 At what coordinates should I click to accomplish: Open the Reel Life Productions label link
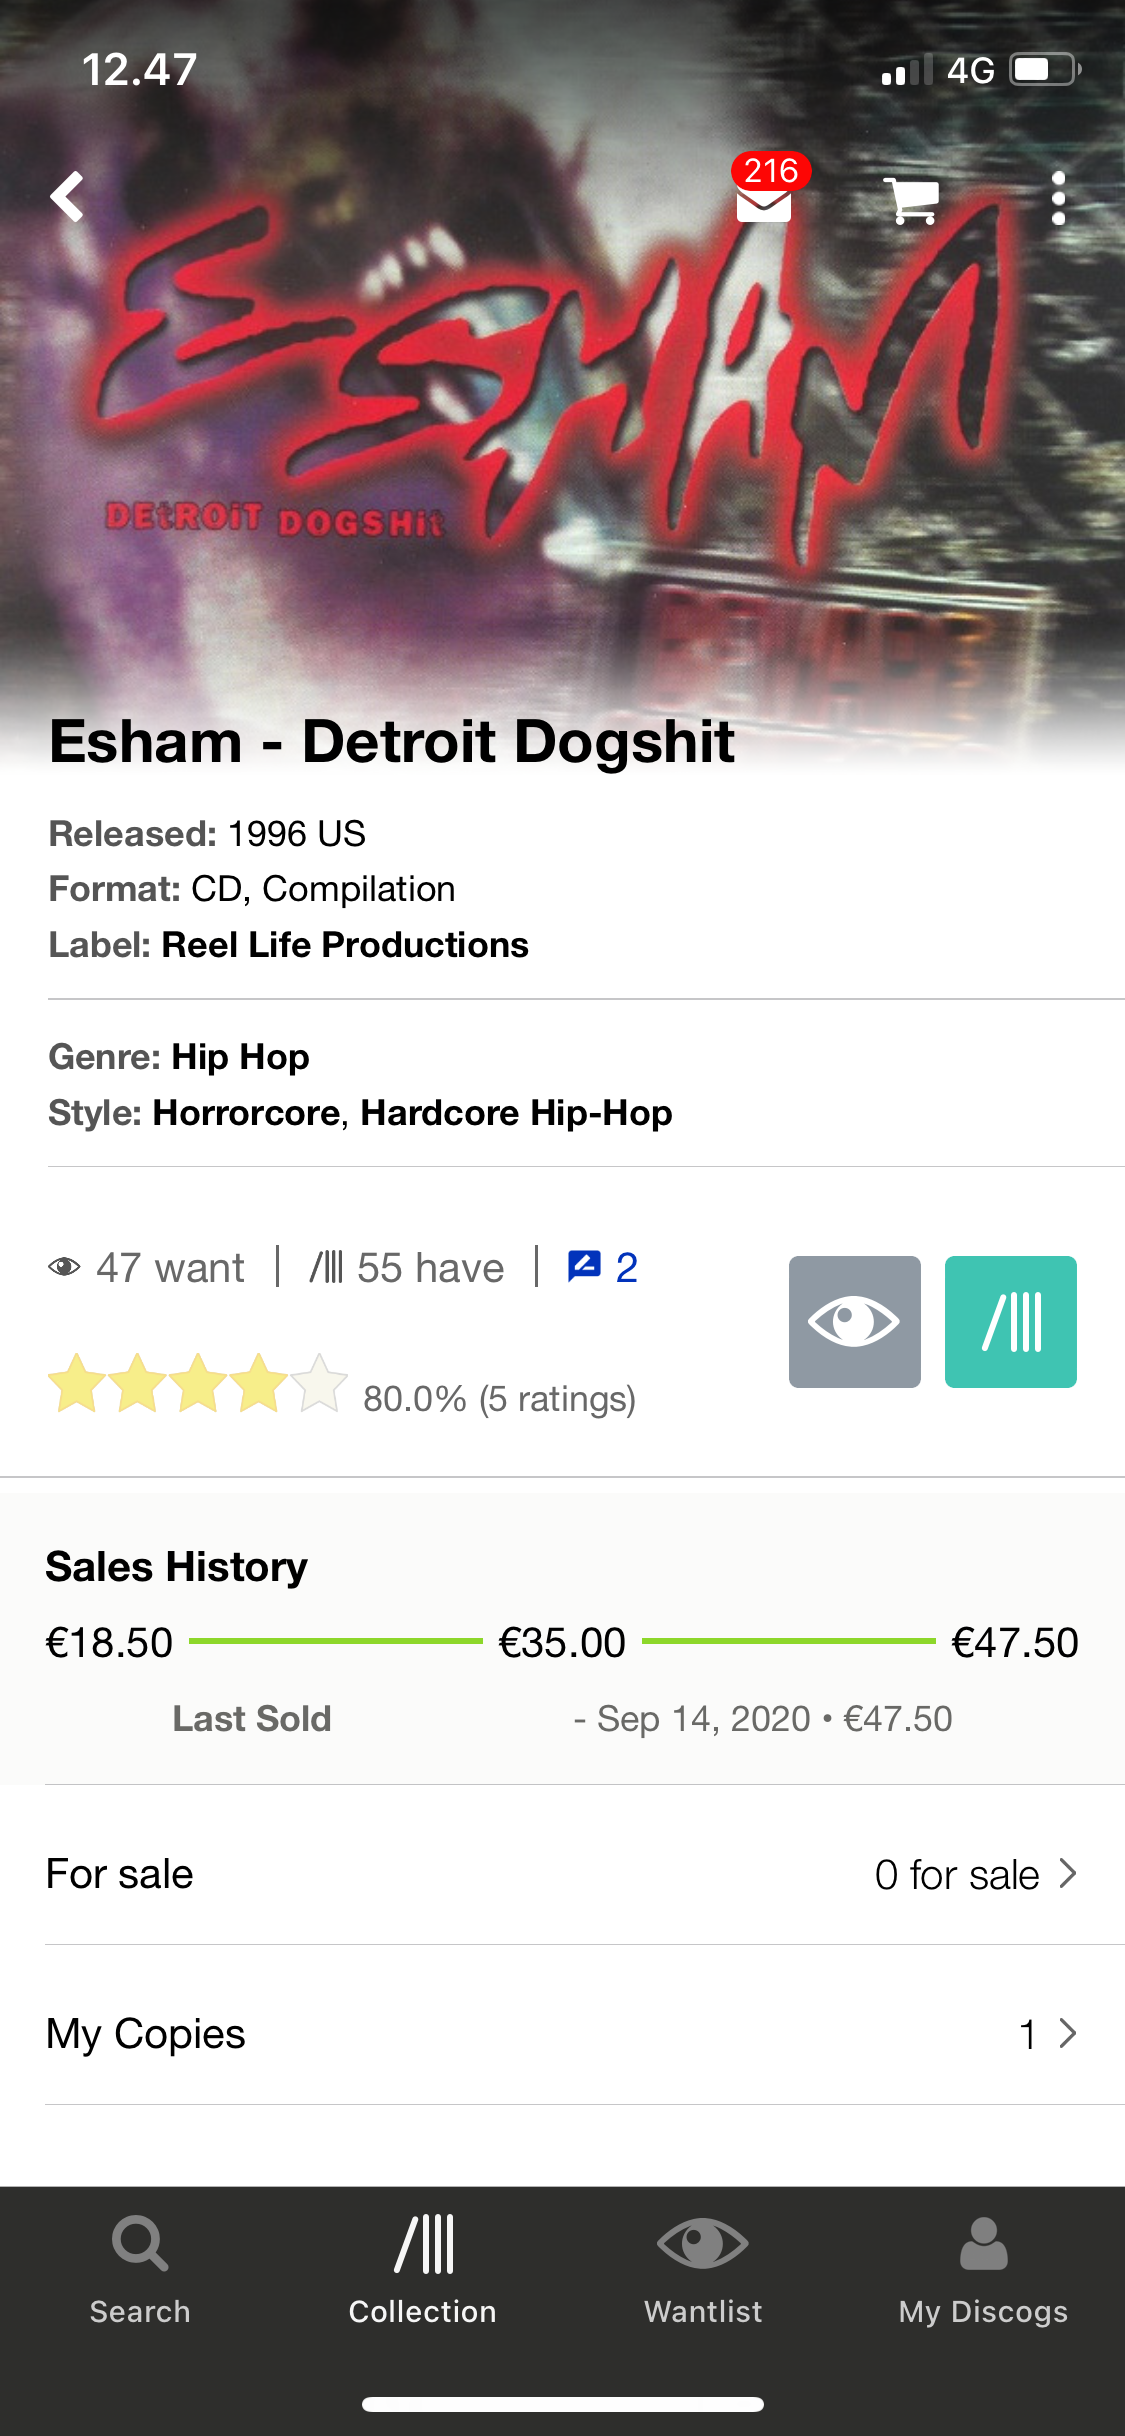point(345,945)
